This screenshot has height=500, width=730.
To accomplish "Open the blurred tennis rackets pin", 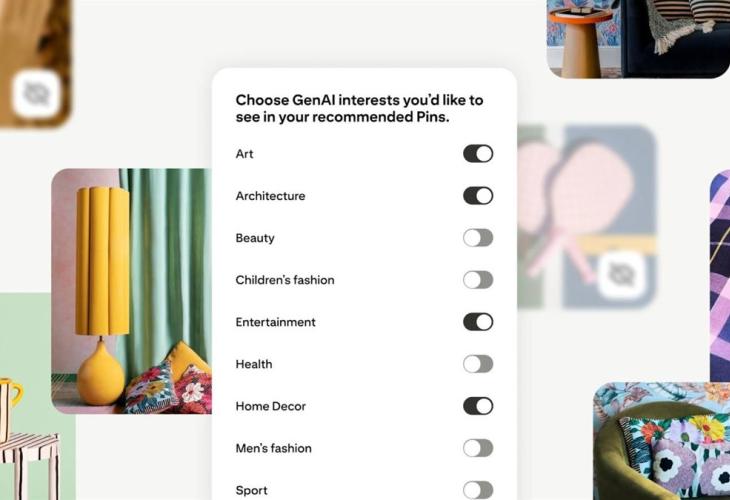I will (587, 216).
